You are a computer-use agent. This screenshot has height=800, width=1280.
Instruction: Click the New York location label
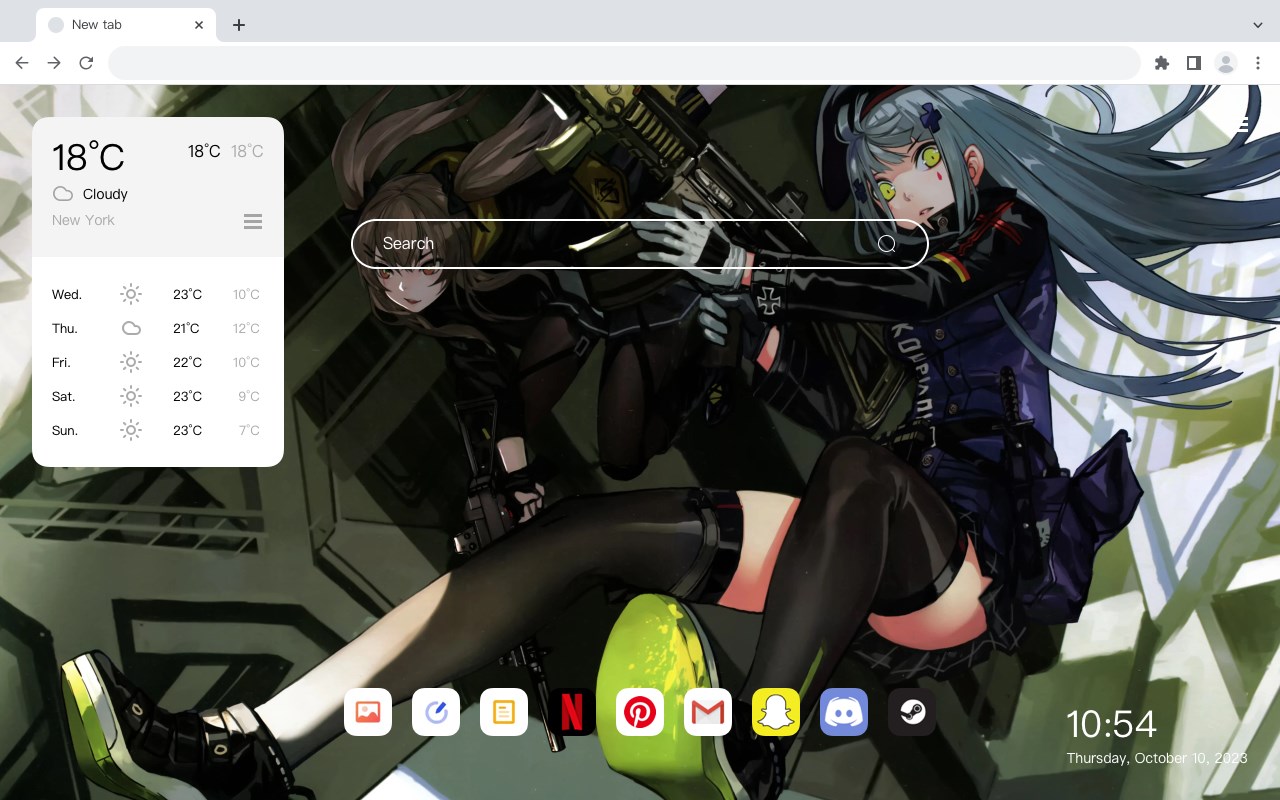pyautogui.click(x=83, y=220)
